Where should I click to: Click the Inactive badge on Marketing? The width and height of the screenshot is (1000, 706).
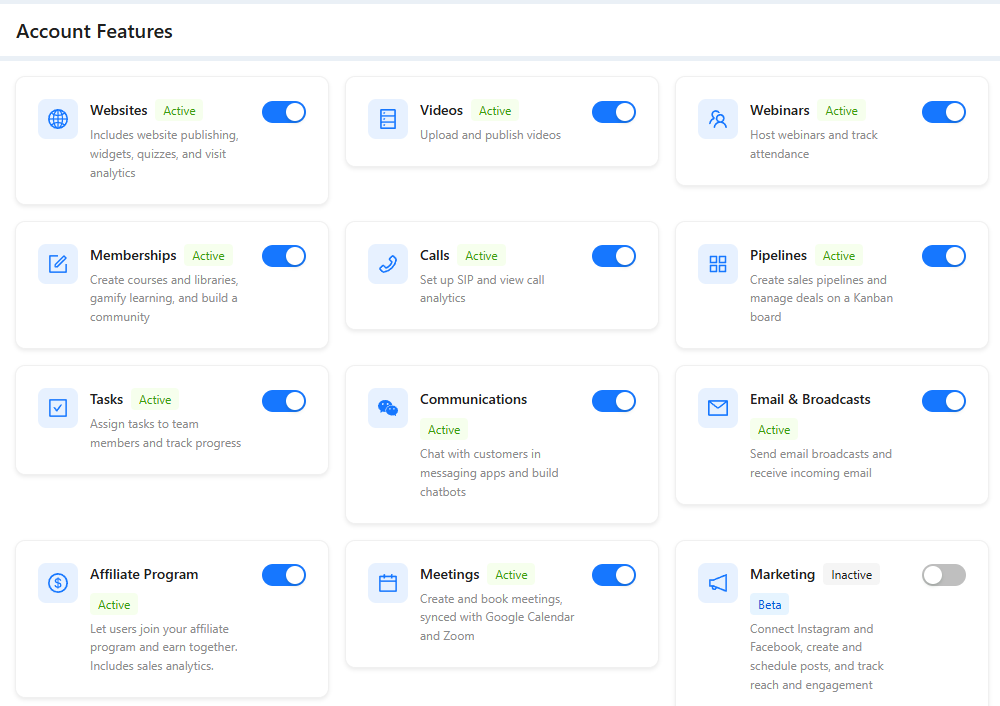[x=851, y=575]
